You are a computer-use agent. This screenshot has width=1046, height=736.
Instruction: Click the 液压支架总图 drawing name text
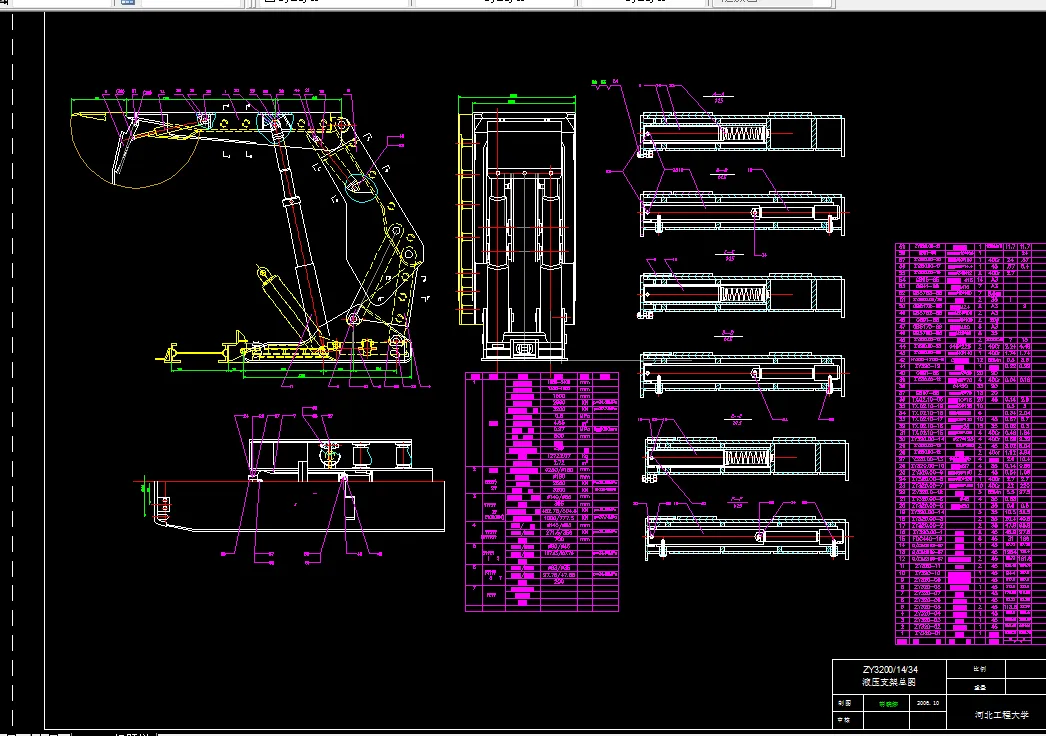(889, 683)
